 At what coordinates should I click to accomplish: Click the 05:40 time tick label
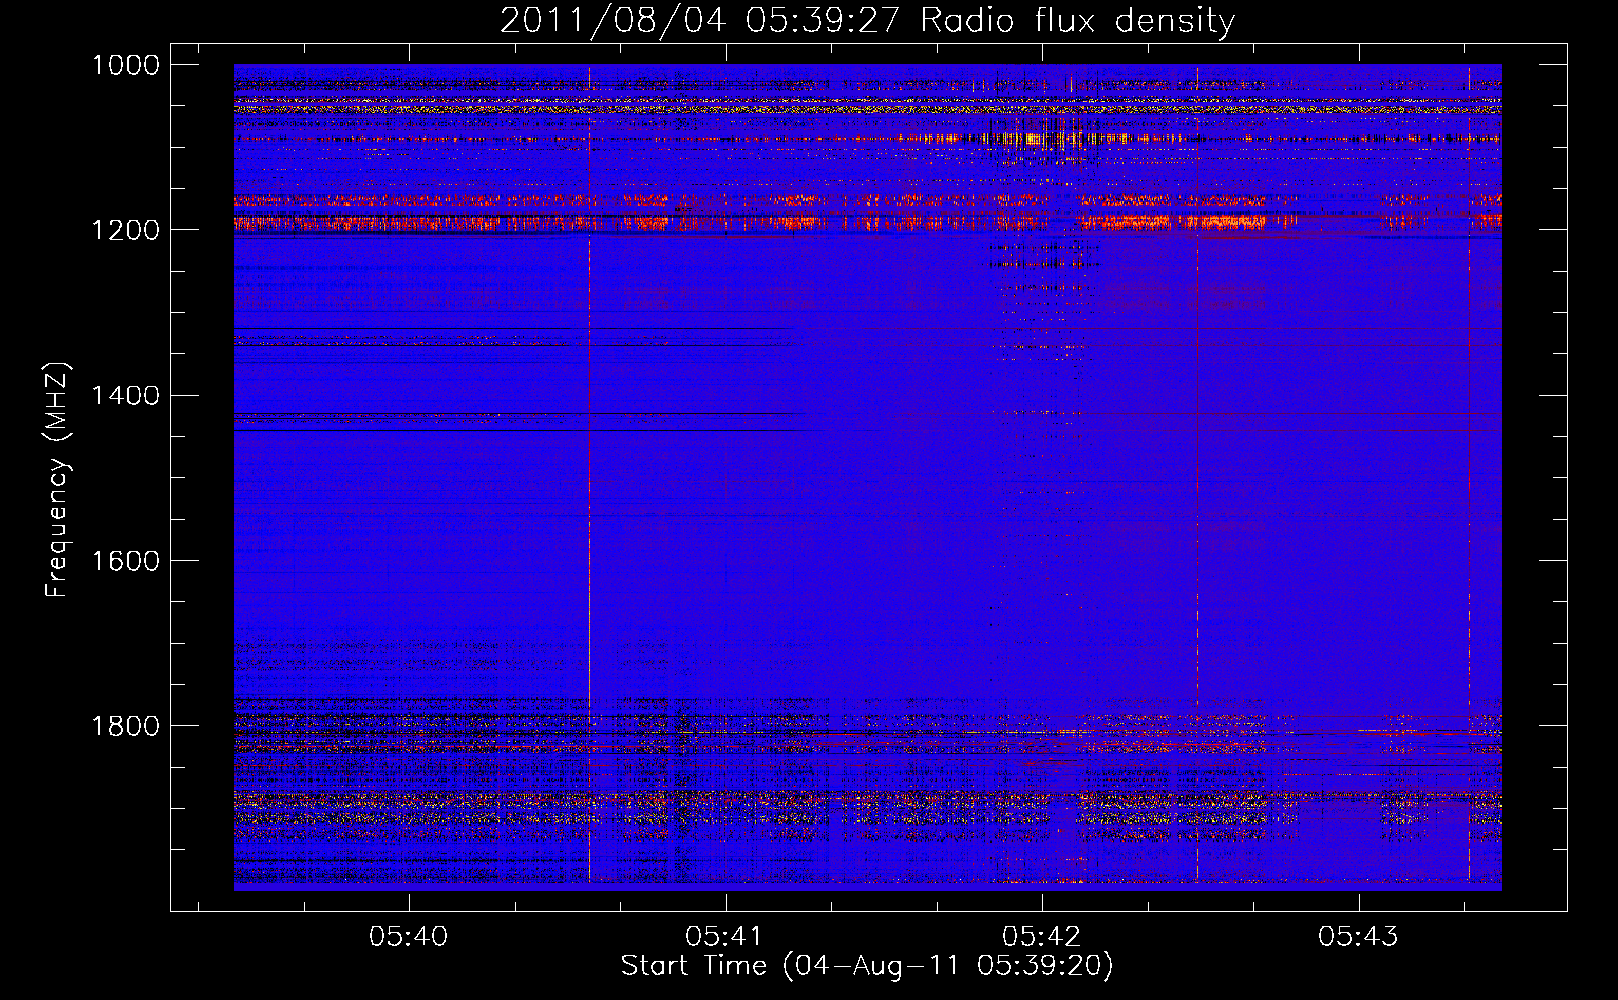click(408, 937)
